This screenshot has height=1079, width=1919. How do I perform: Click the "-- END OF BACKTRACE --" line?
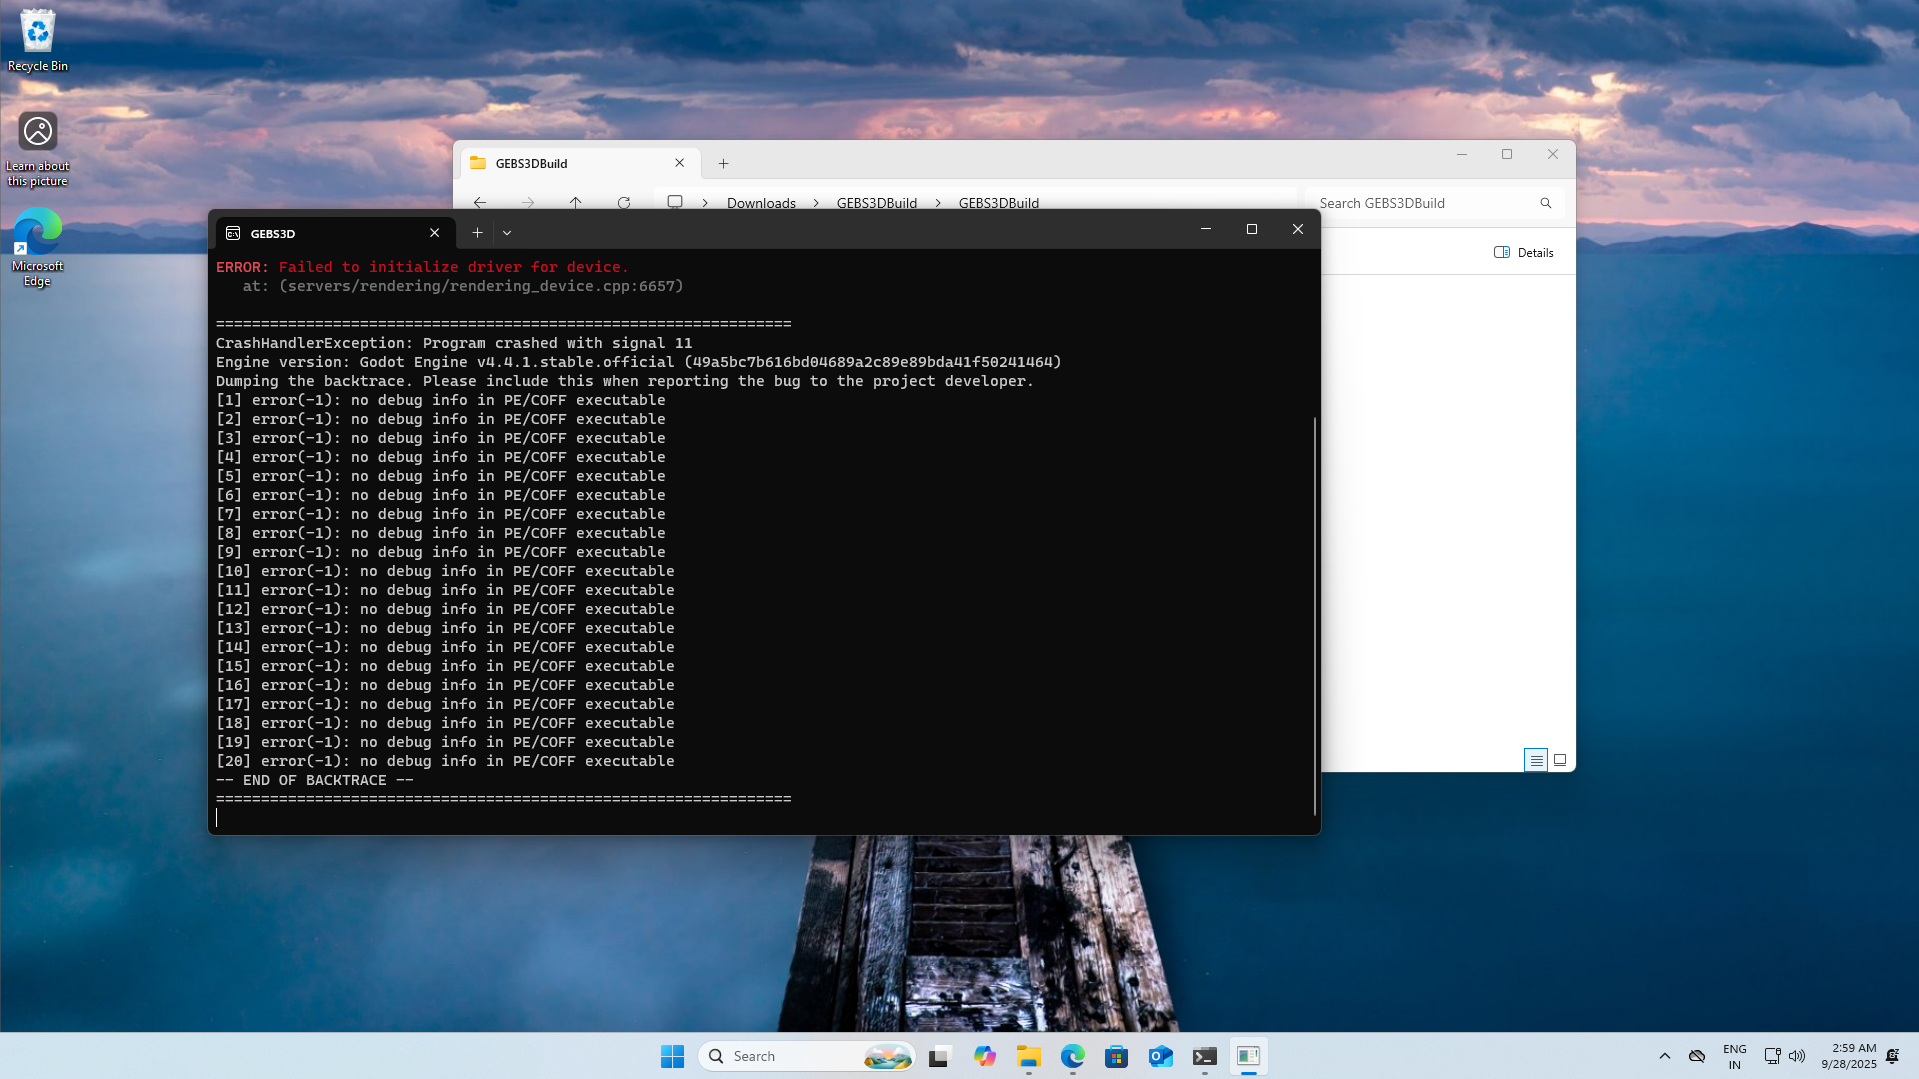point(315,780)
